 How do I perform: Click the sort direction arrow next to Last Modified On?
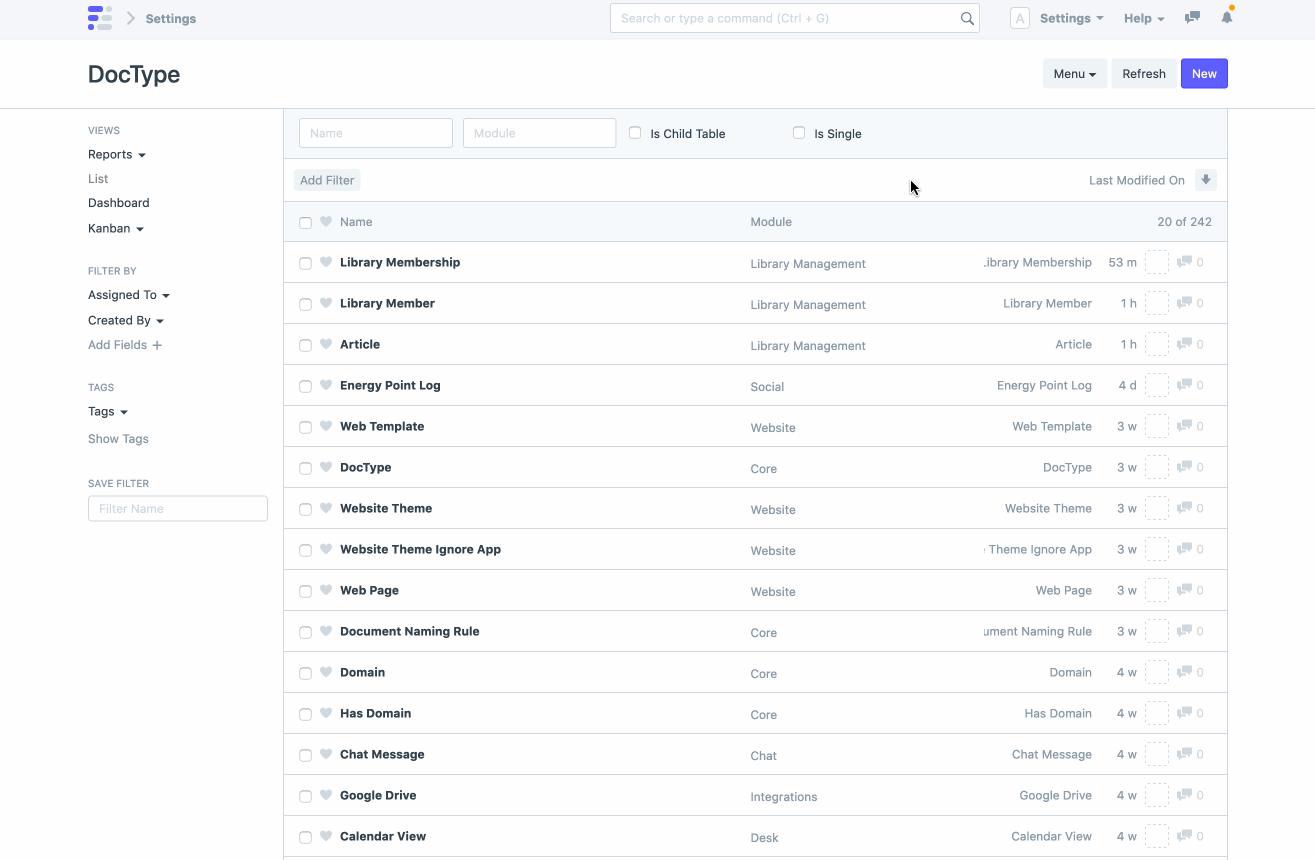pos(1205,180)
